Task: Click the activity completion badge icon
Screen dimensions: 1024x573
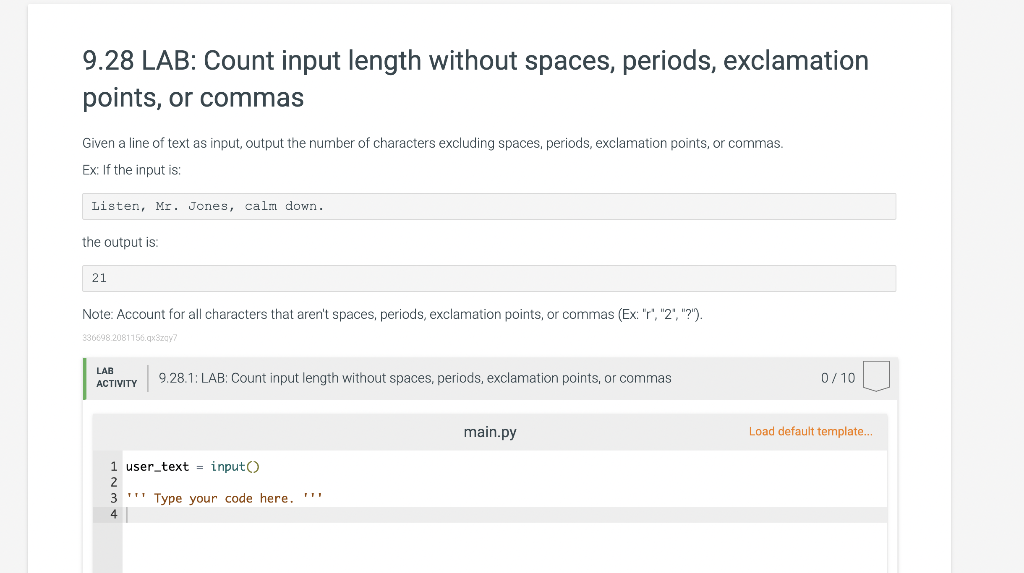Action: (875, 377)
